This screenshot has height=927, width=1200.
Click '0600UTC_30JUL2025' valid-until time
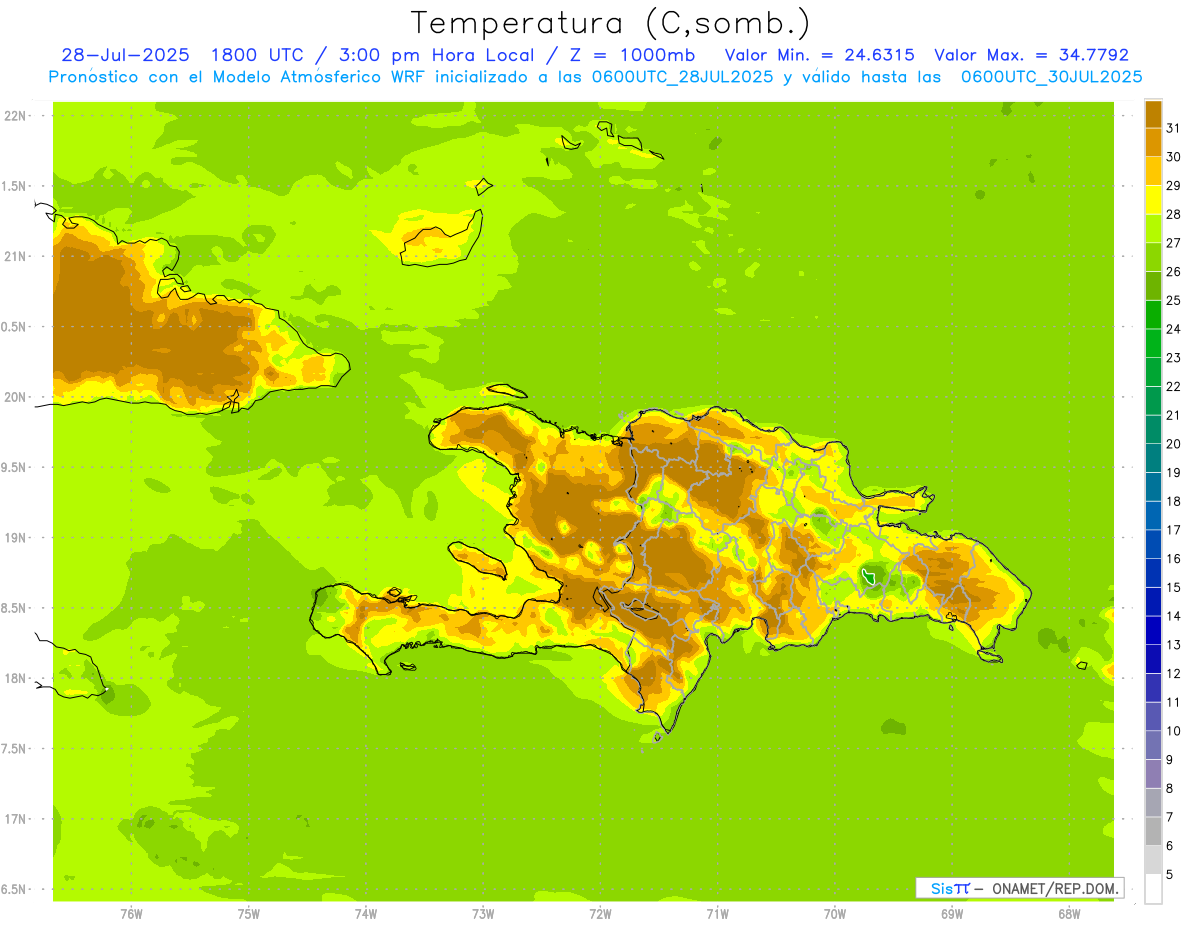tap(1052, 77)
